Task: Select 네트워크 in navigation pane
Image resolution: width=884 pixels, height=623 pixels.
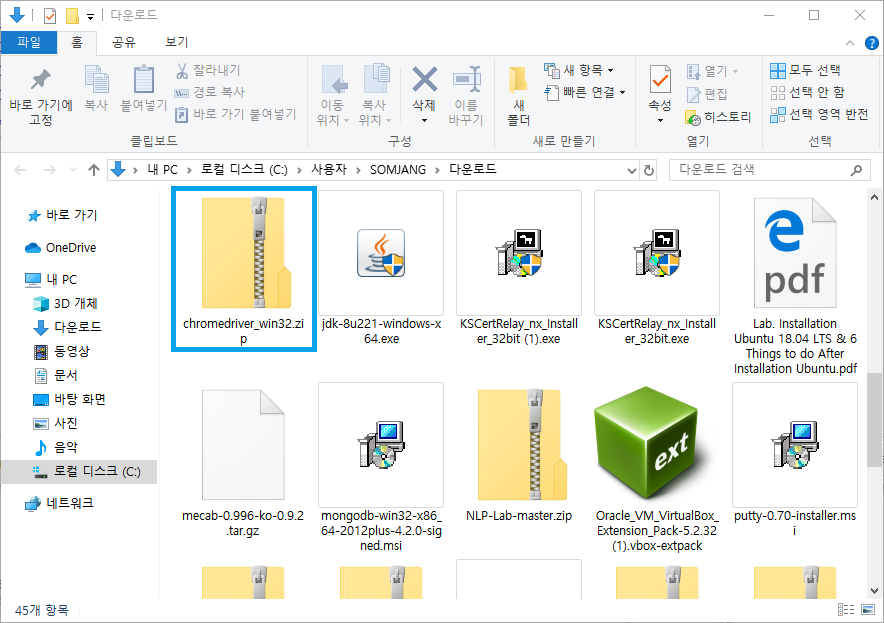Action: click(x=59, y=503)
